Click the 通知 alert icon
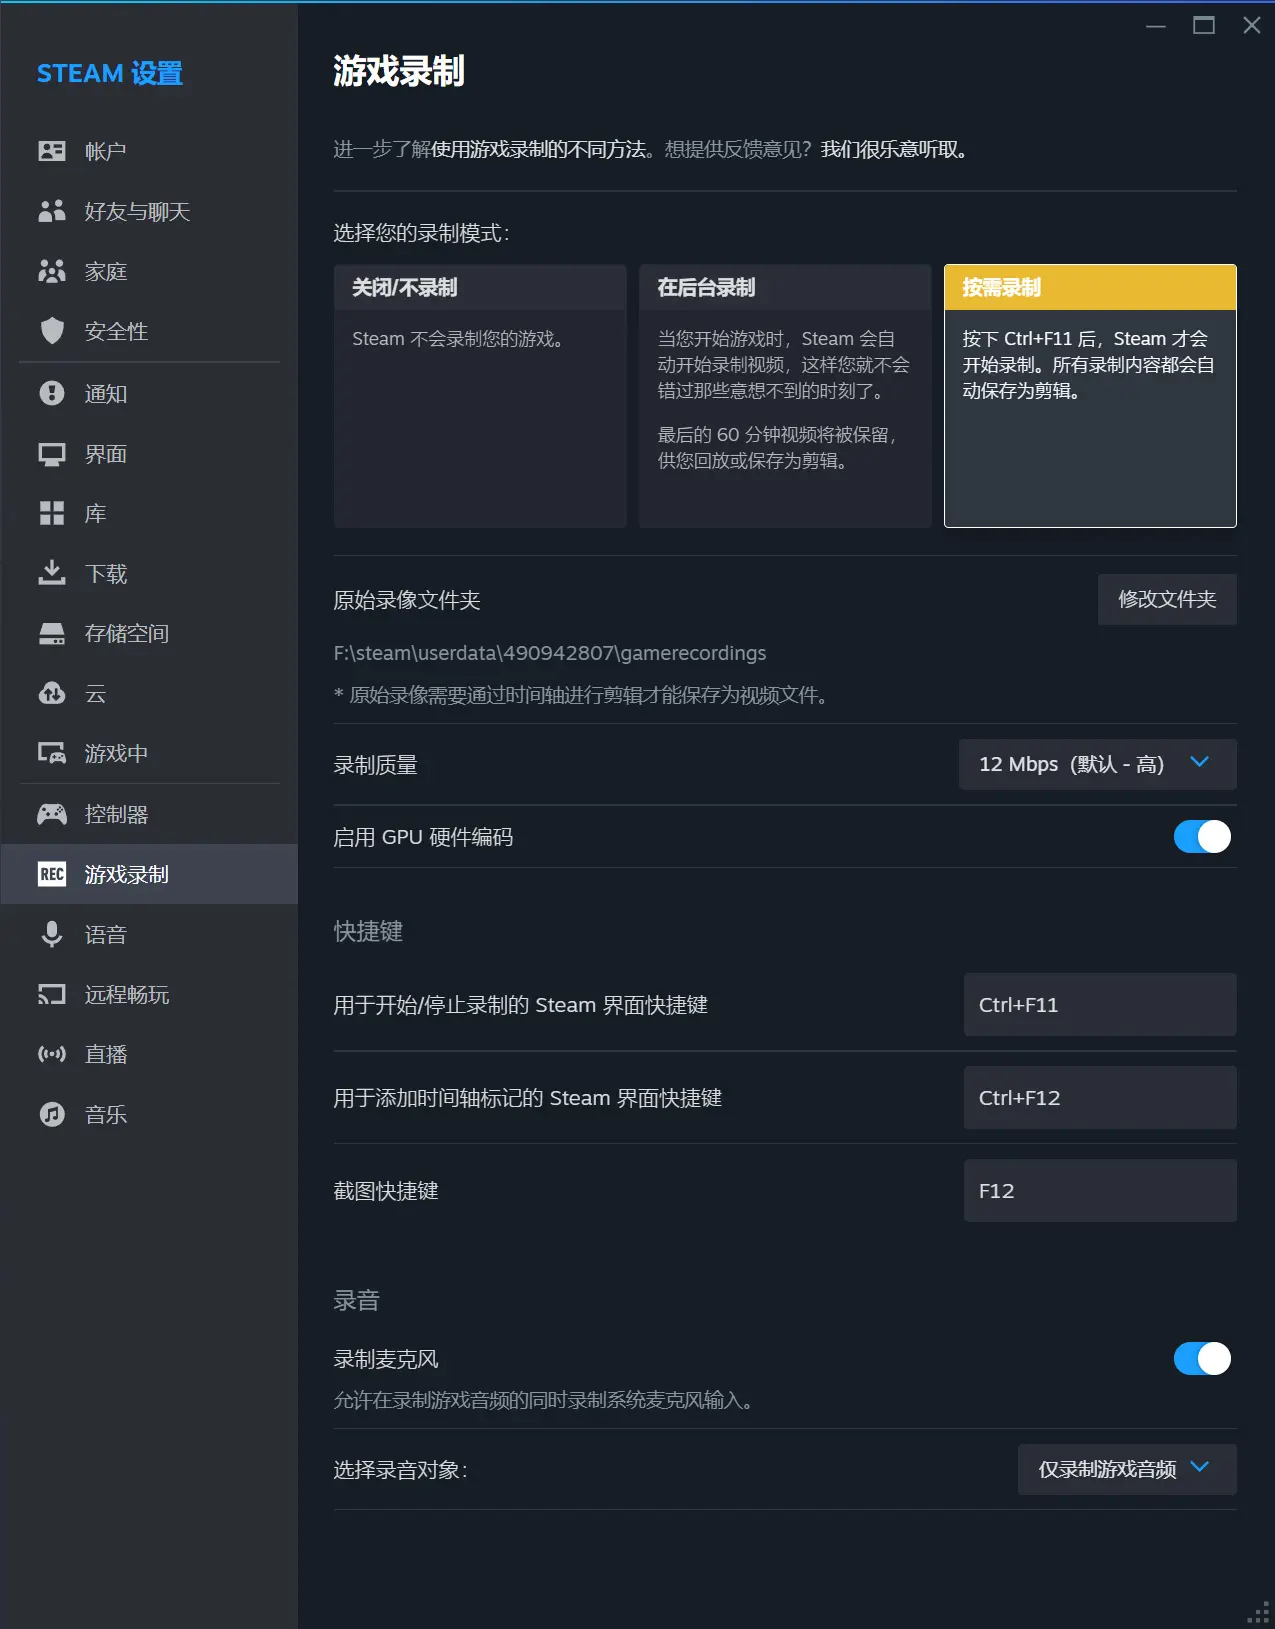The height and width of the screenshot is (1629, 1275). [x=52, y=393]
